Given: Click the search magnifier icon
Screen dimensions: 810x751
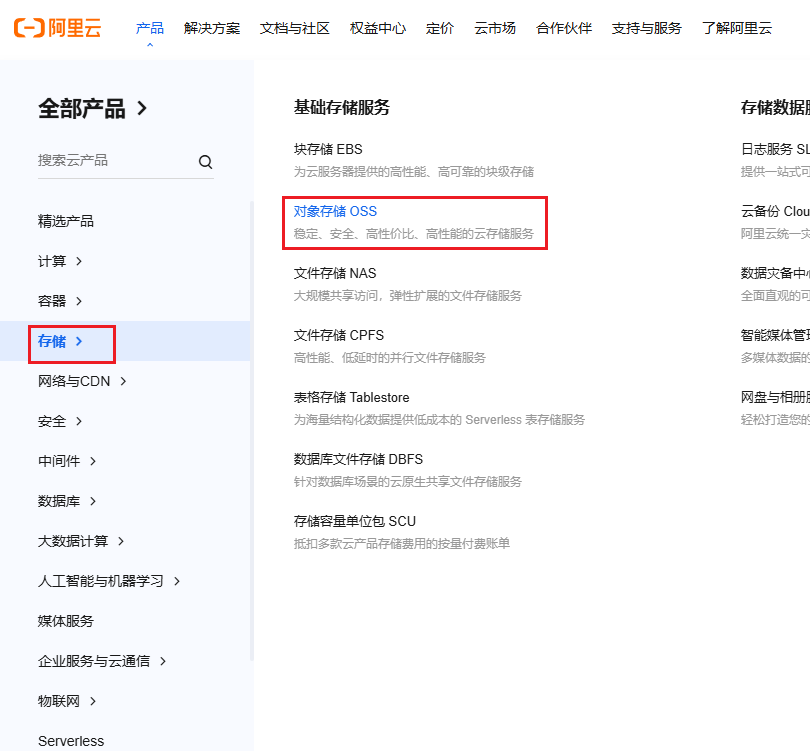Looking at the screenshot, I should coord(206,162).
